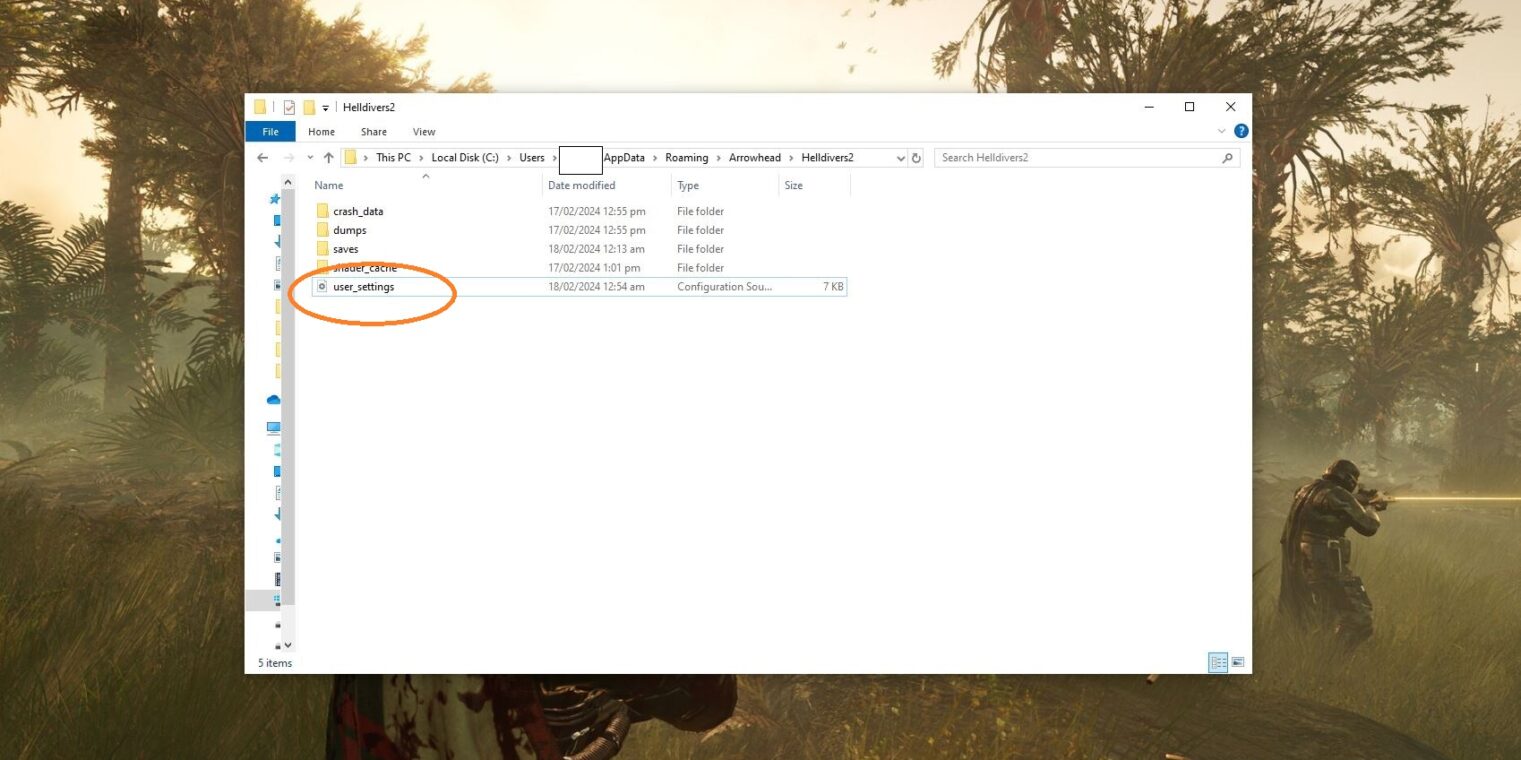Select the user_settings file
The height and width of the screenshot is (760, 1521).
pos(364,287)
